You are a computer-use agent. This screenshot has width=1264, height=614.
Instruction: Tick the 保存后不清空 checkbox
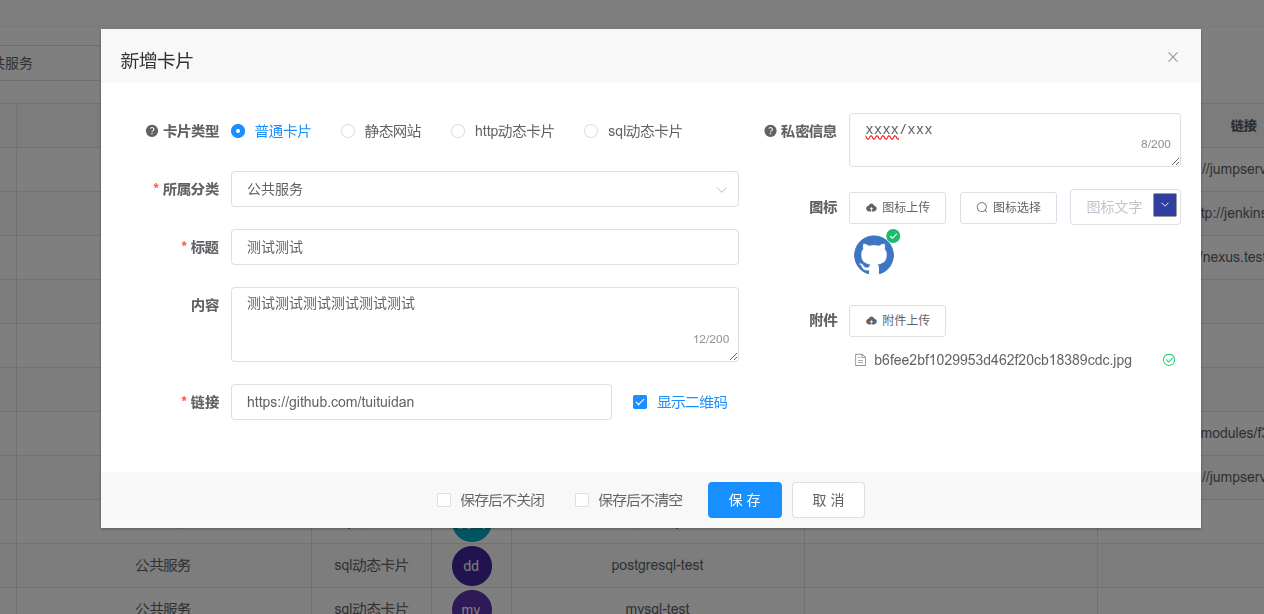tap(582, 500)
